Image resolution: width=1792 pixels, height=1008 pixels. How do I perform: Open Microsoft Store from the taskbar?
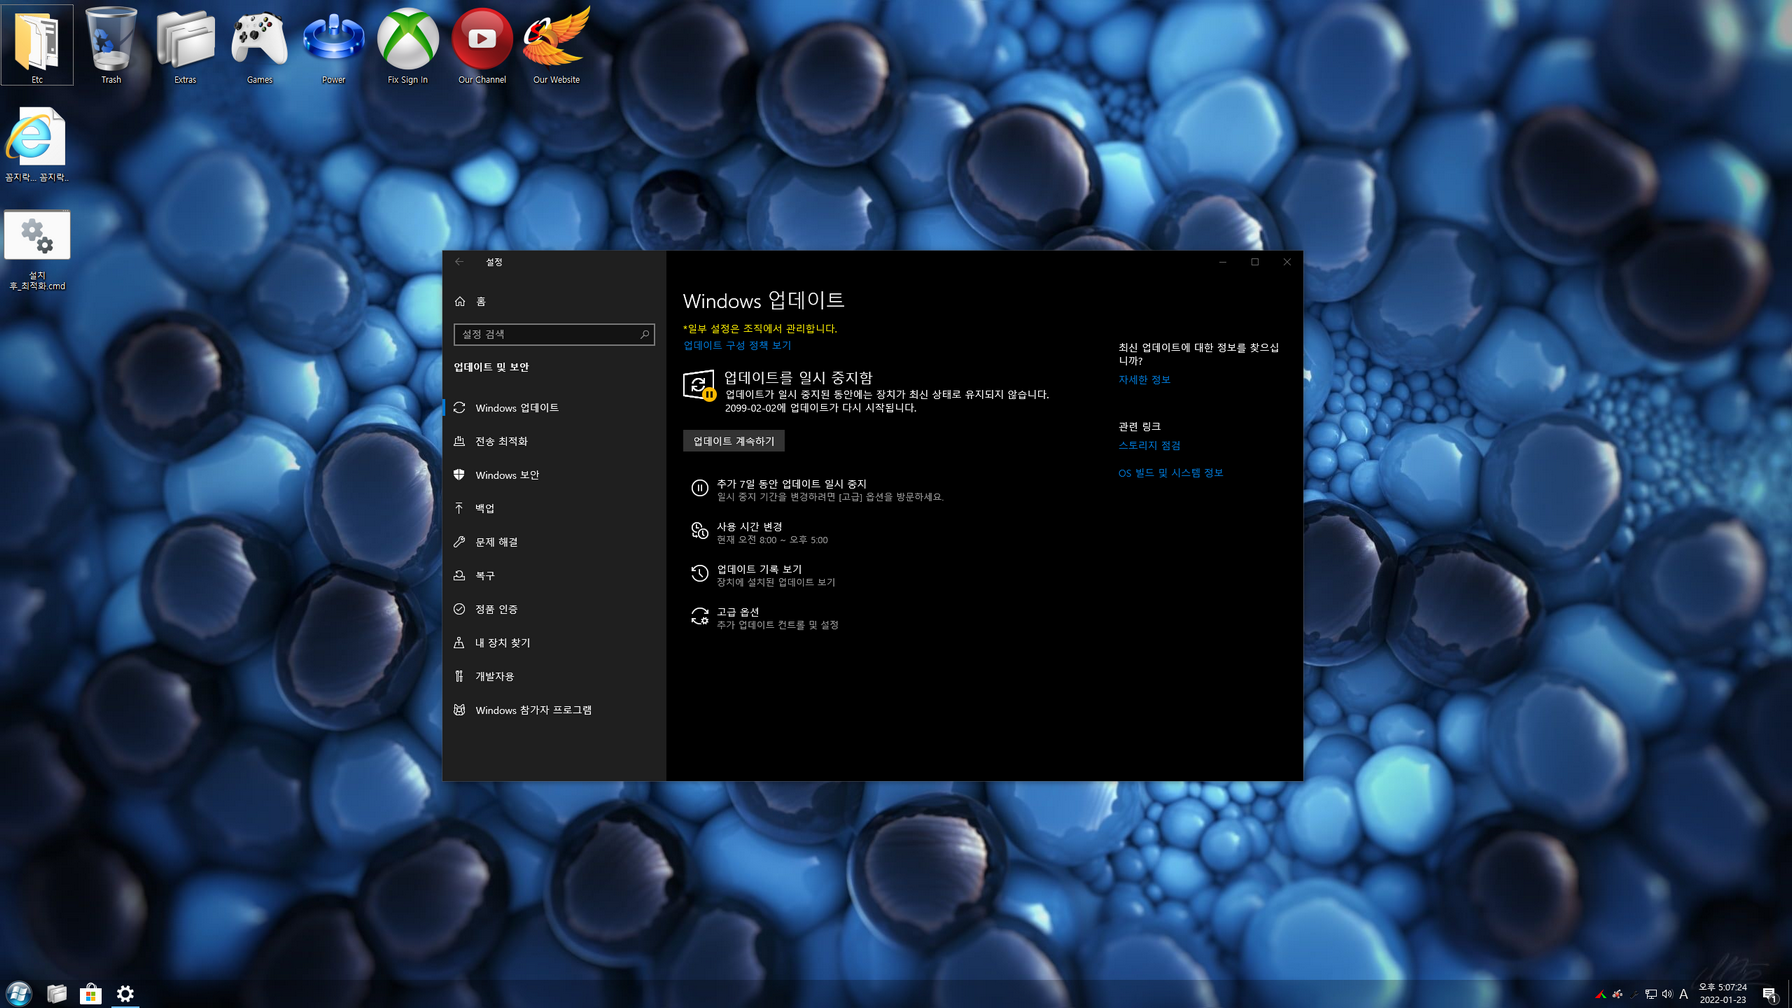click(x=91, y=993)
